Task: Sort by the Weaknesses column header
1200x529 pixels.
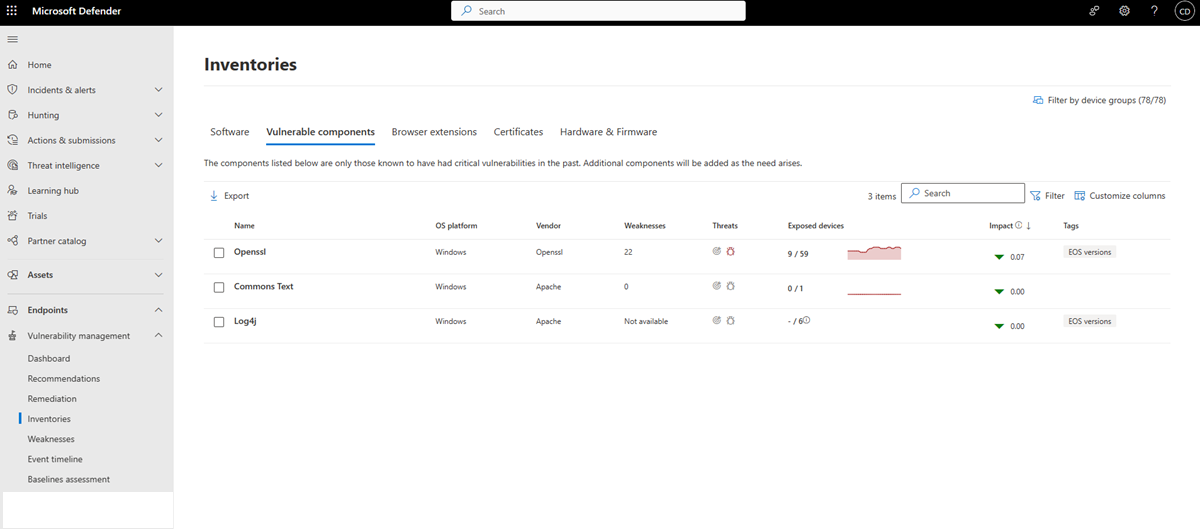Action: point(645,226)
